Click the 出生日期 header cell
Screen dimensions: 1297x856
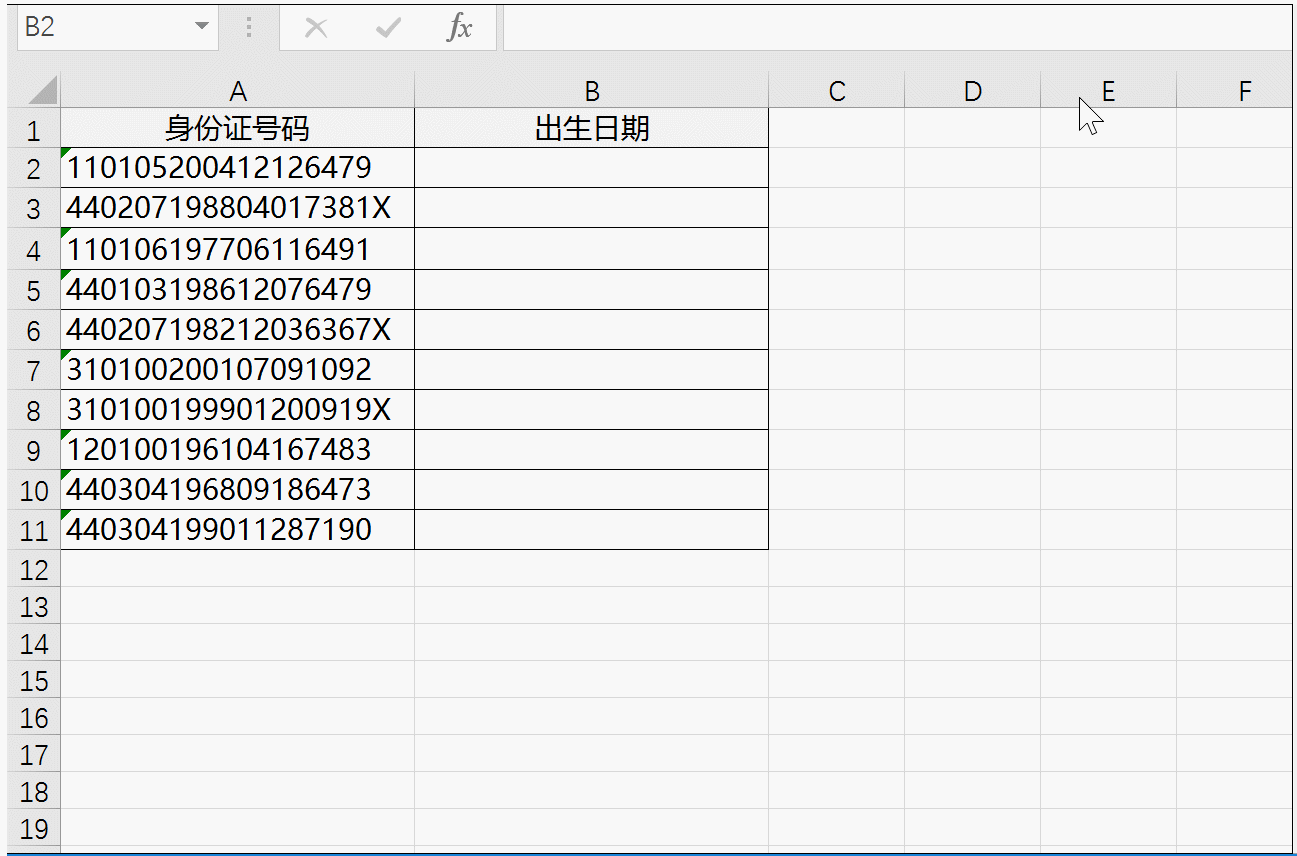pos(591,129)
